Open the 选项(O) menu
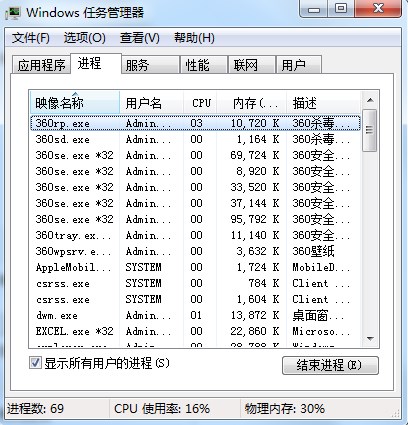 (x=85, y=38)
